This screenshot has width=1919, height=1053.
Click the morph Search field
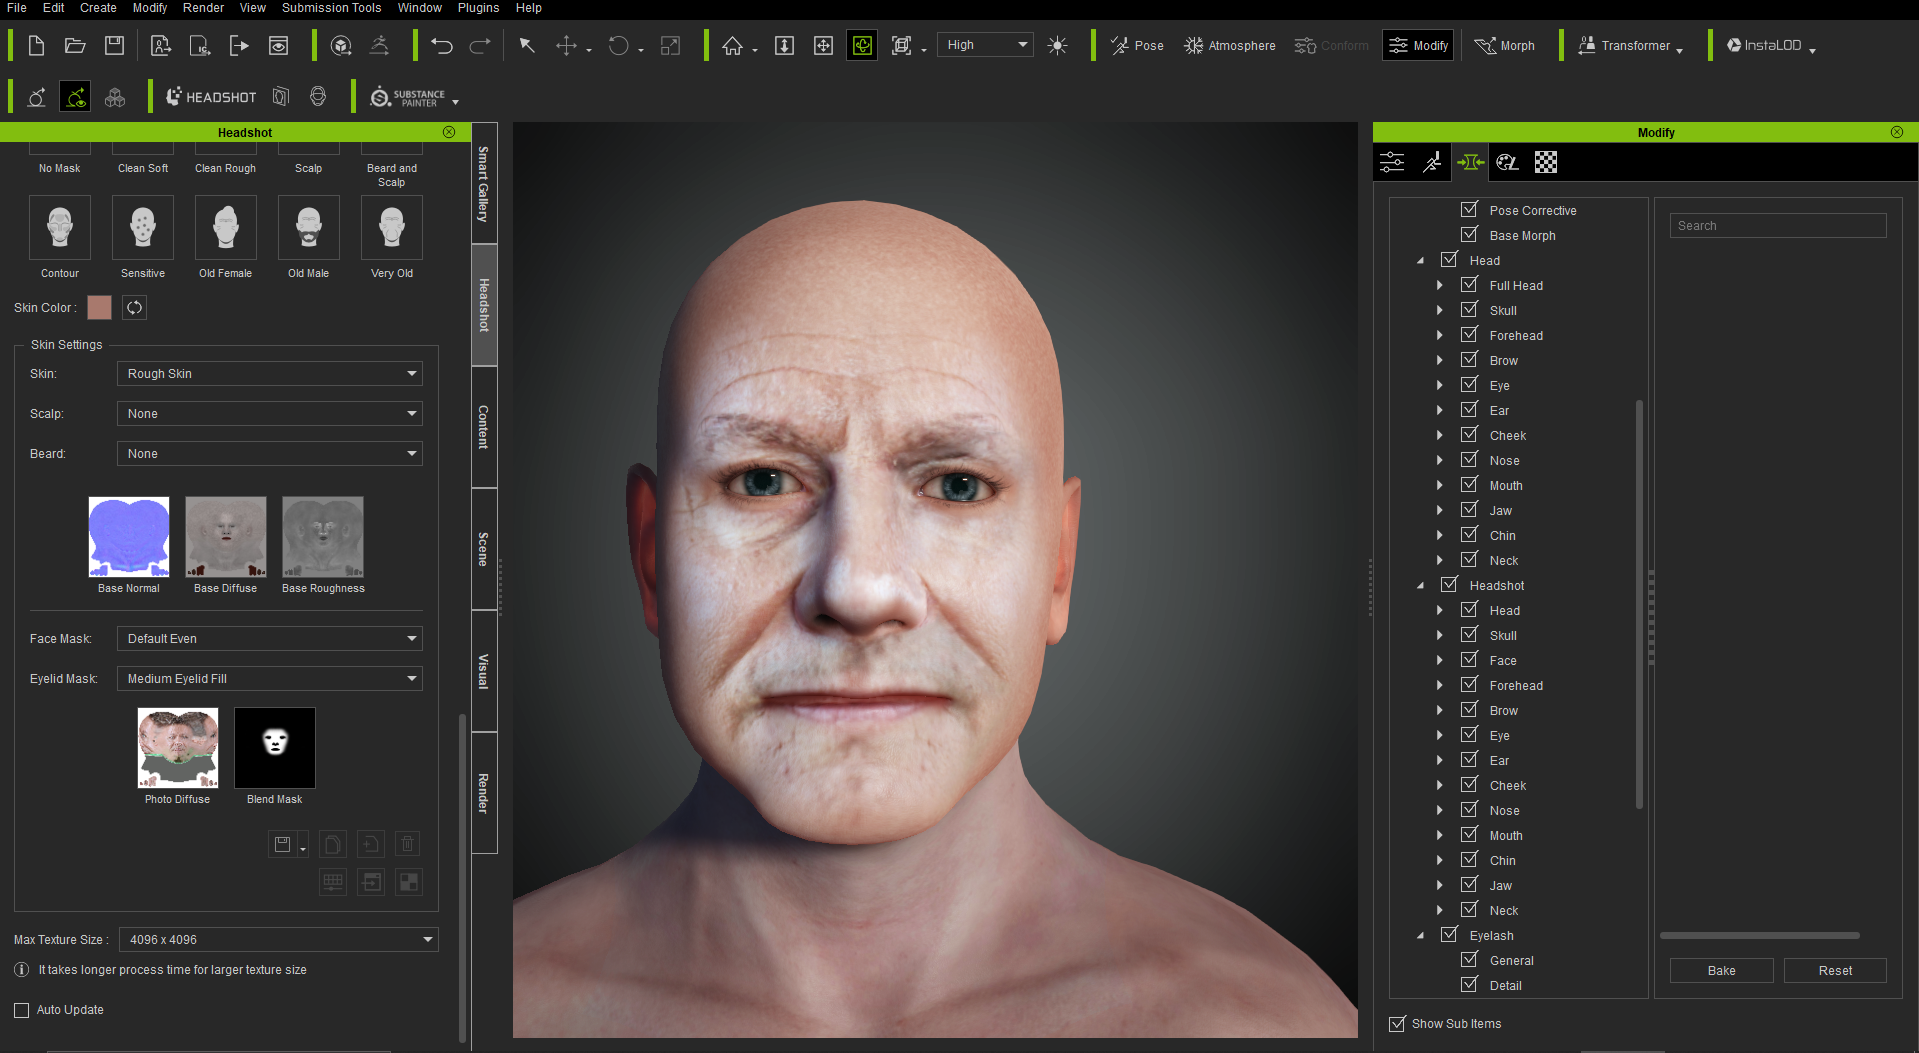tap(1778, 226)
